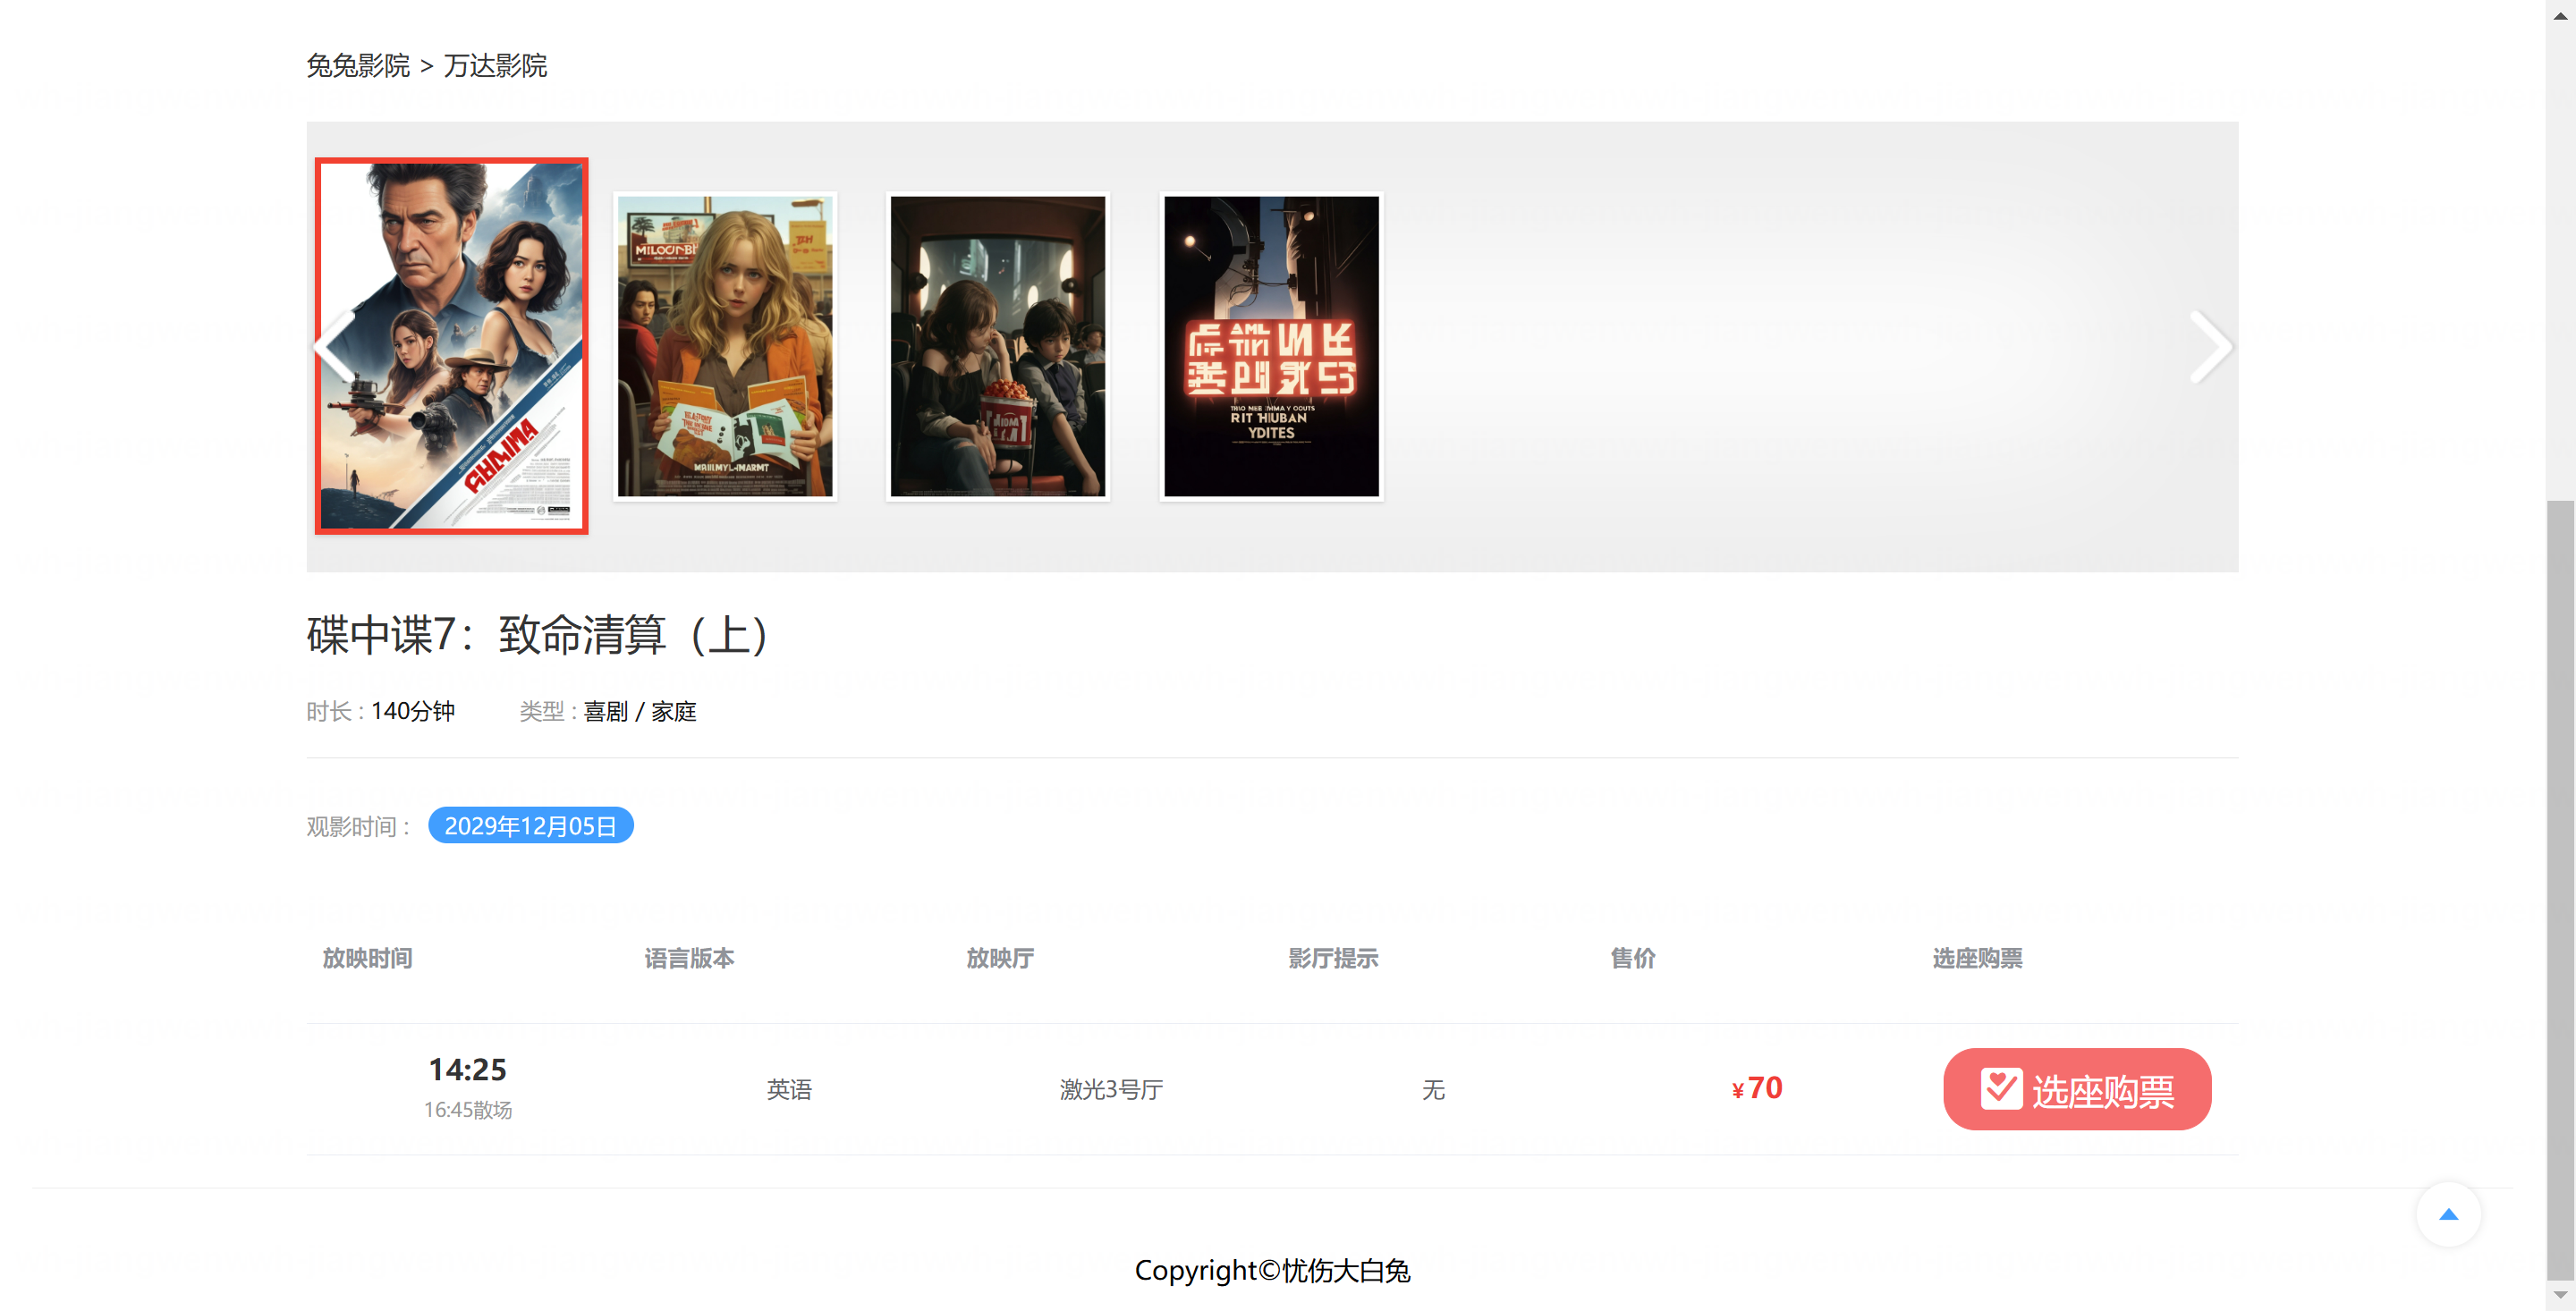Screen dimensions: 2576x1311
Task: Click the heart-check icon in 选座购票 button
Action: (x=2001, y=1088)
